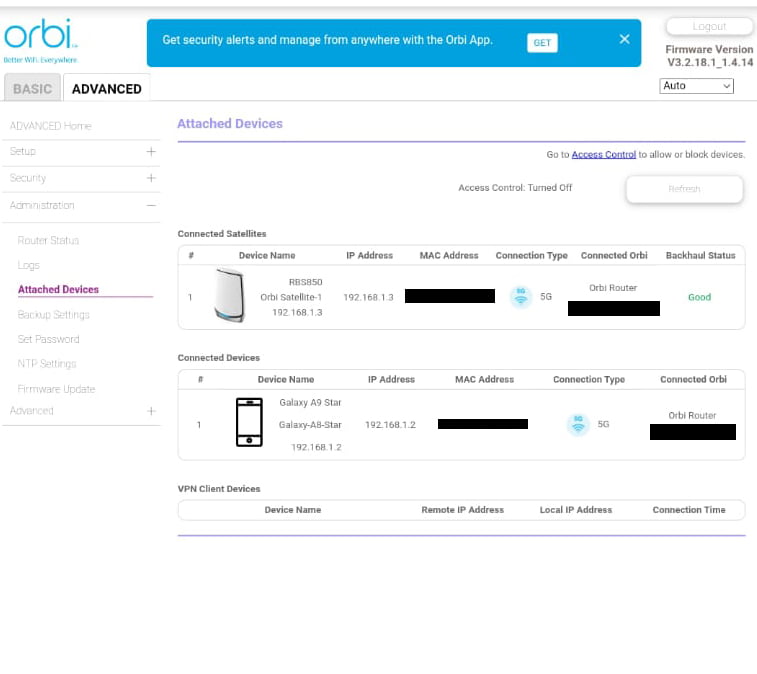Switch to the BASIC tab
Screen dimensions: 757x674
click(32, 88)
